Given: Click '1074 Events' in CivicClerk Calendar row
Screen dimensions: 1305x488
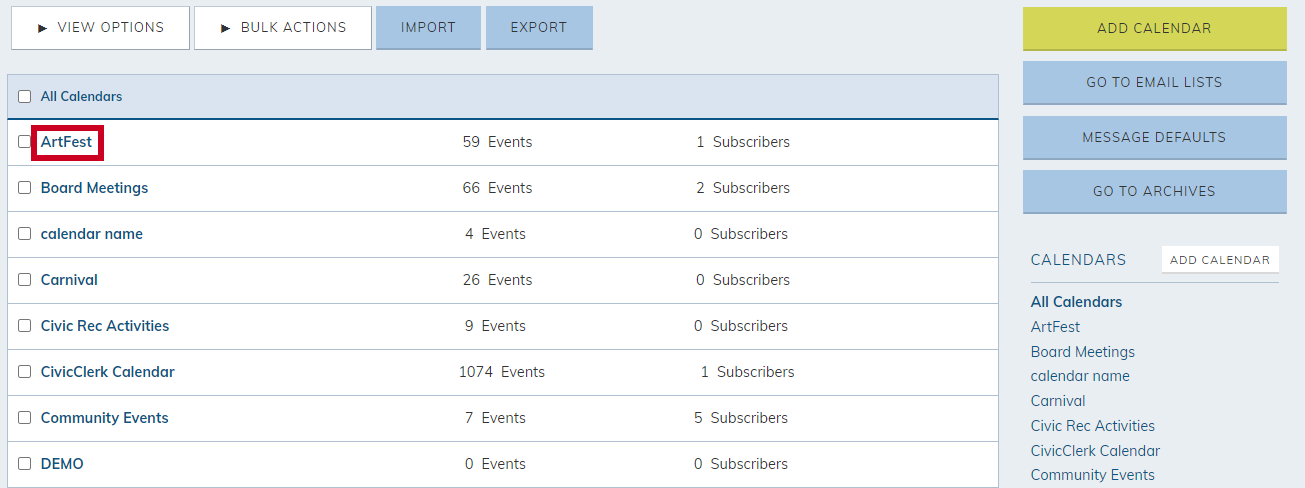Looking at the screenshot, I should (502, 372).
